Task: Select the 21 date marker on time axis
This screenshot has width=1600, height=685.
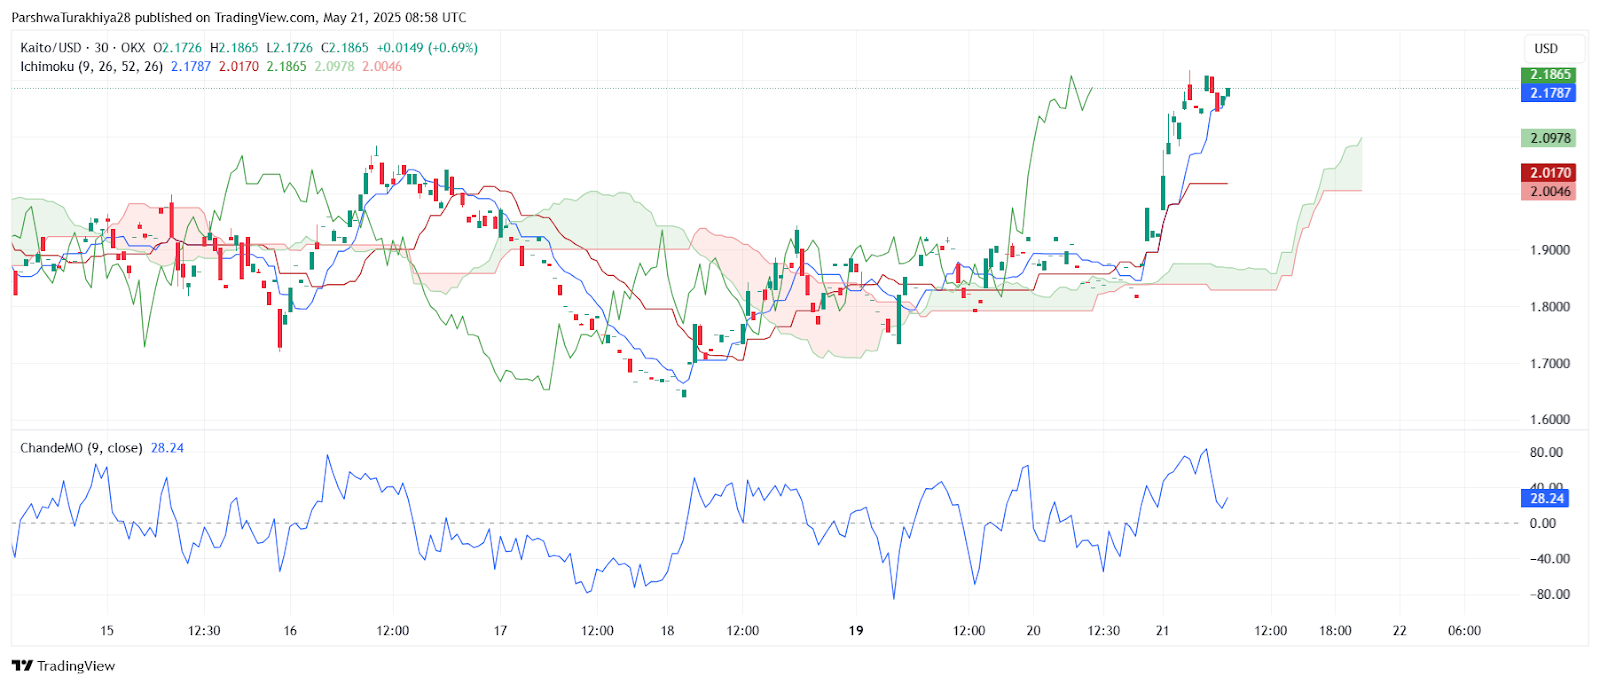Action: 1162,631
